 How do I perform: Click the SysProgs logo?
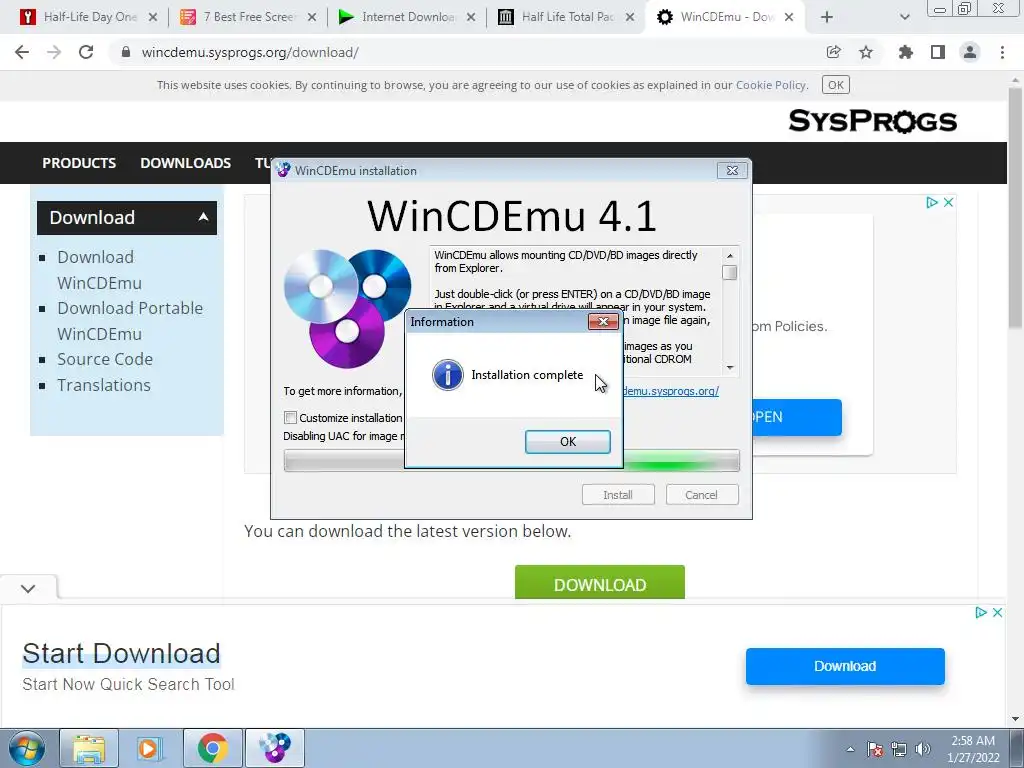[x=872, y=121]
